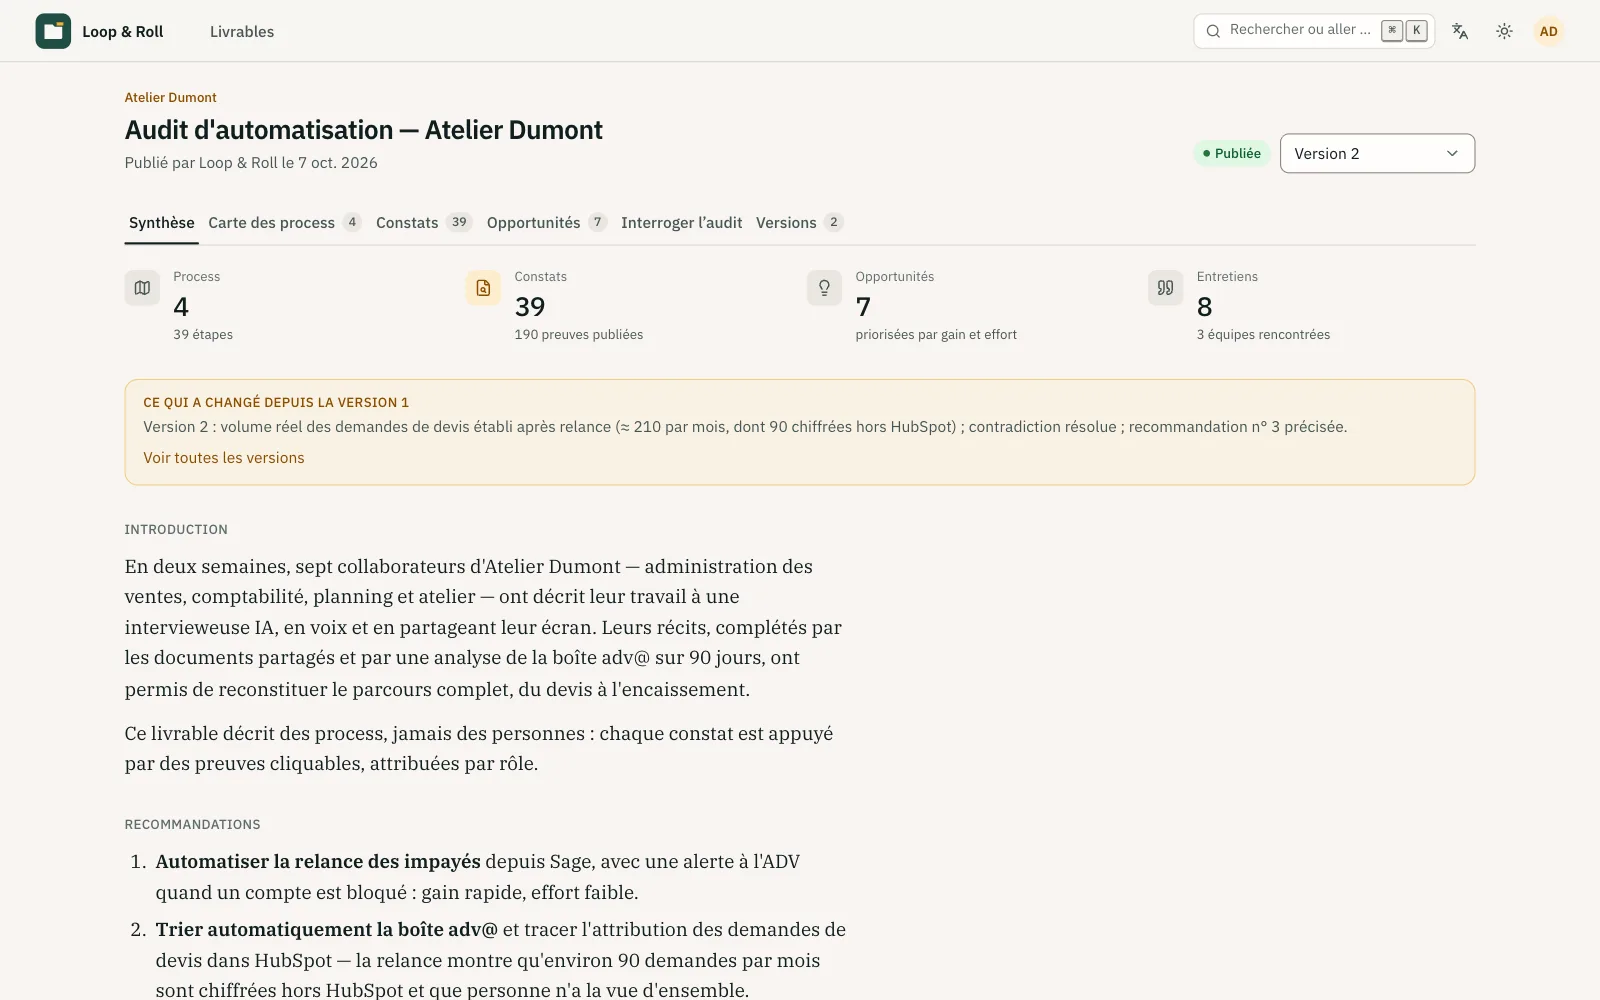
Task: Open the Carte des process tab
Action: pyautogui.click(x=284, y=222)
